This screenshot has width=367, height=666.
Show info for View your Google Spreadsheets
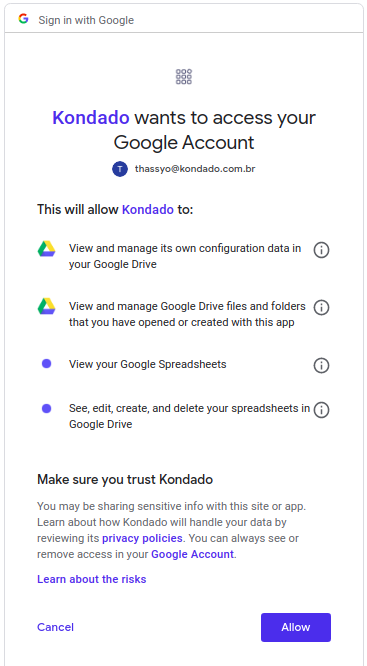pyautogui.click(x=321, y=365)
